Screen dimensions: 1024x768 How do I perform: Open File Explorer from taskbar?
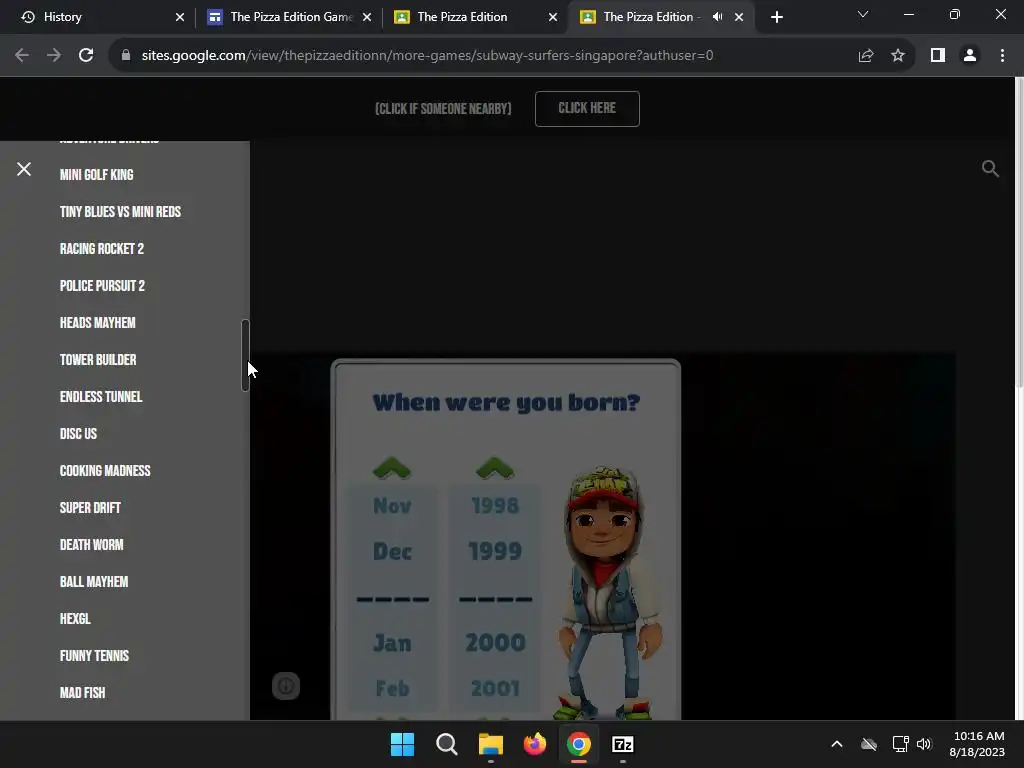coord(490,744)
